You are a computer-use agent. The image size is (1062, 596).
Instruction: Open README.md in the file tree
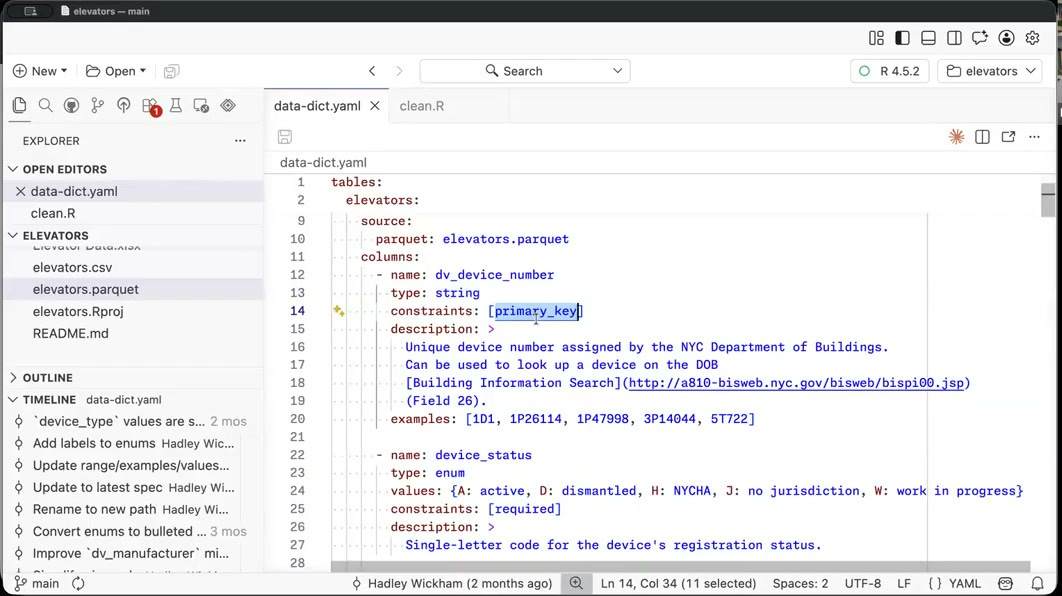70,333
